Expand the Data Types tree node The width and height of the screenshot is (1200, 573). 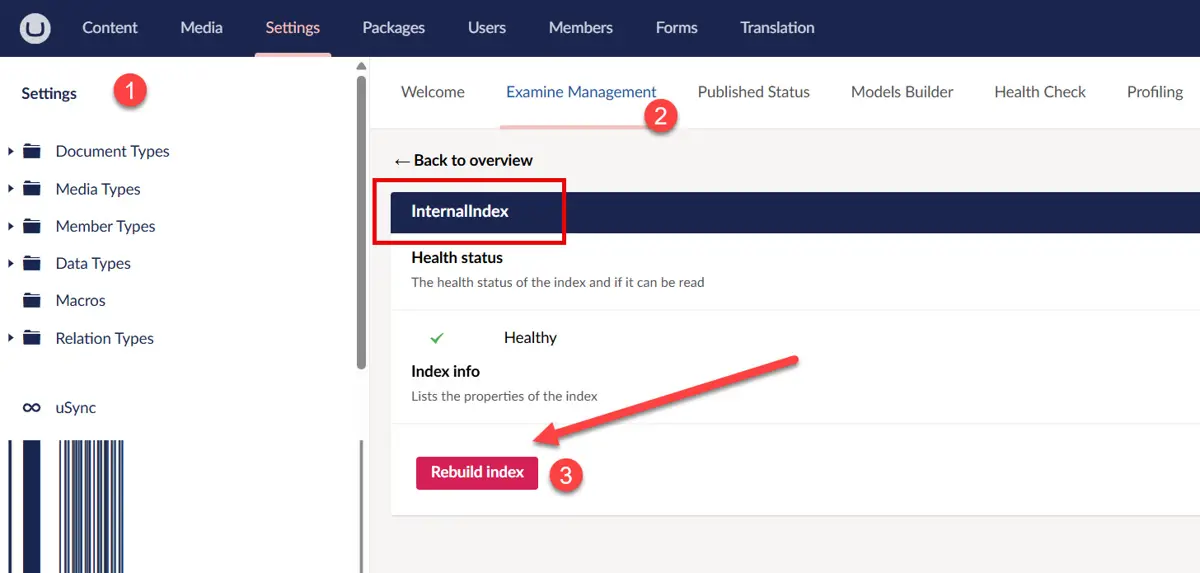click(x=11, y=264)
